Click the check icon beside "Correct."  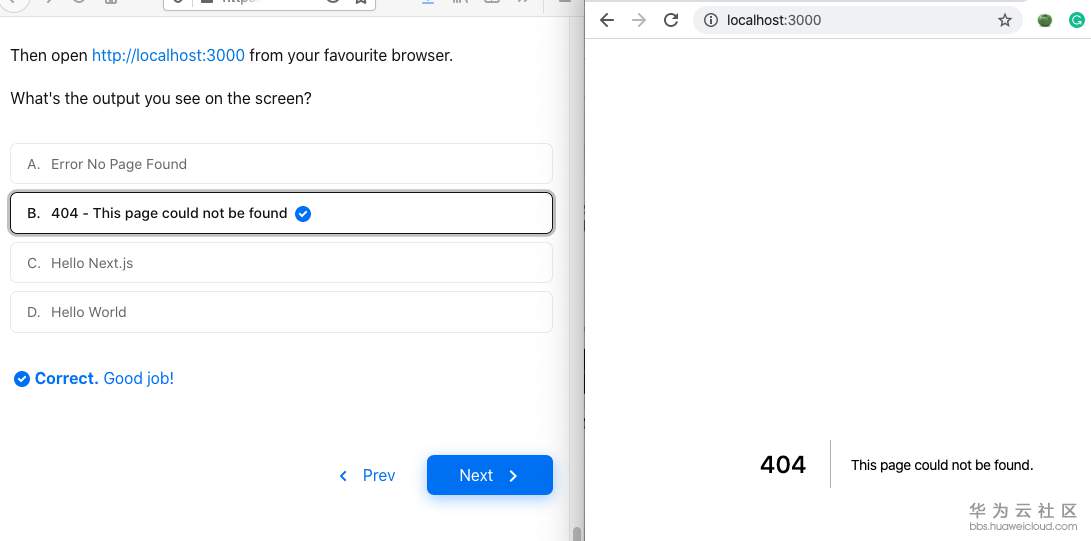(22, 379)
